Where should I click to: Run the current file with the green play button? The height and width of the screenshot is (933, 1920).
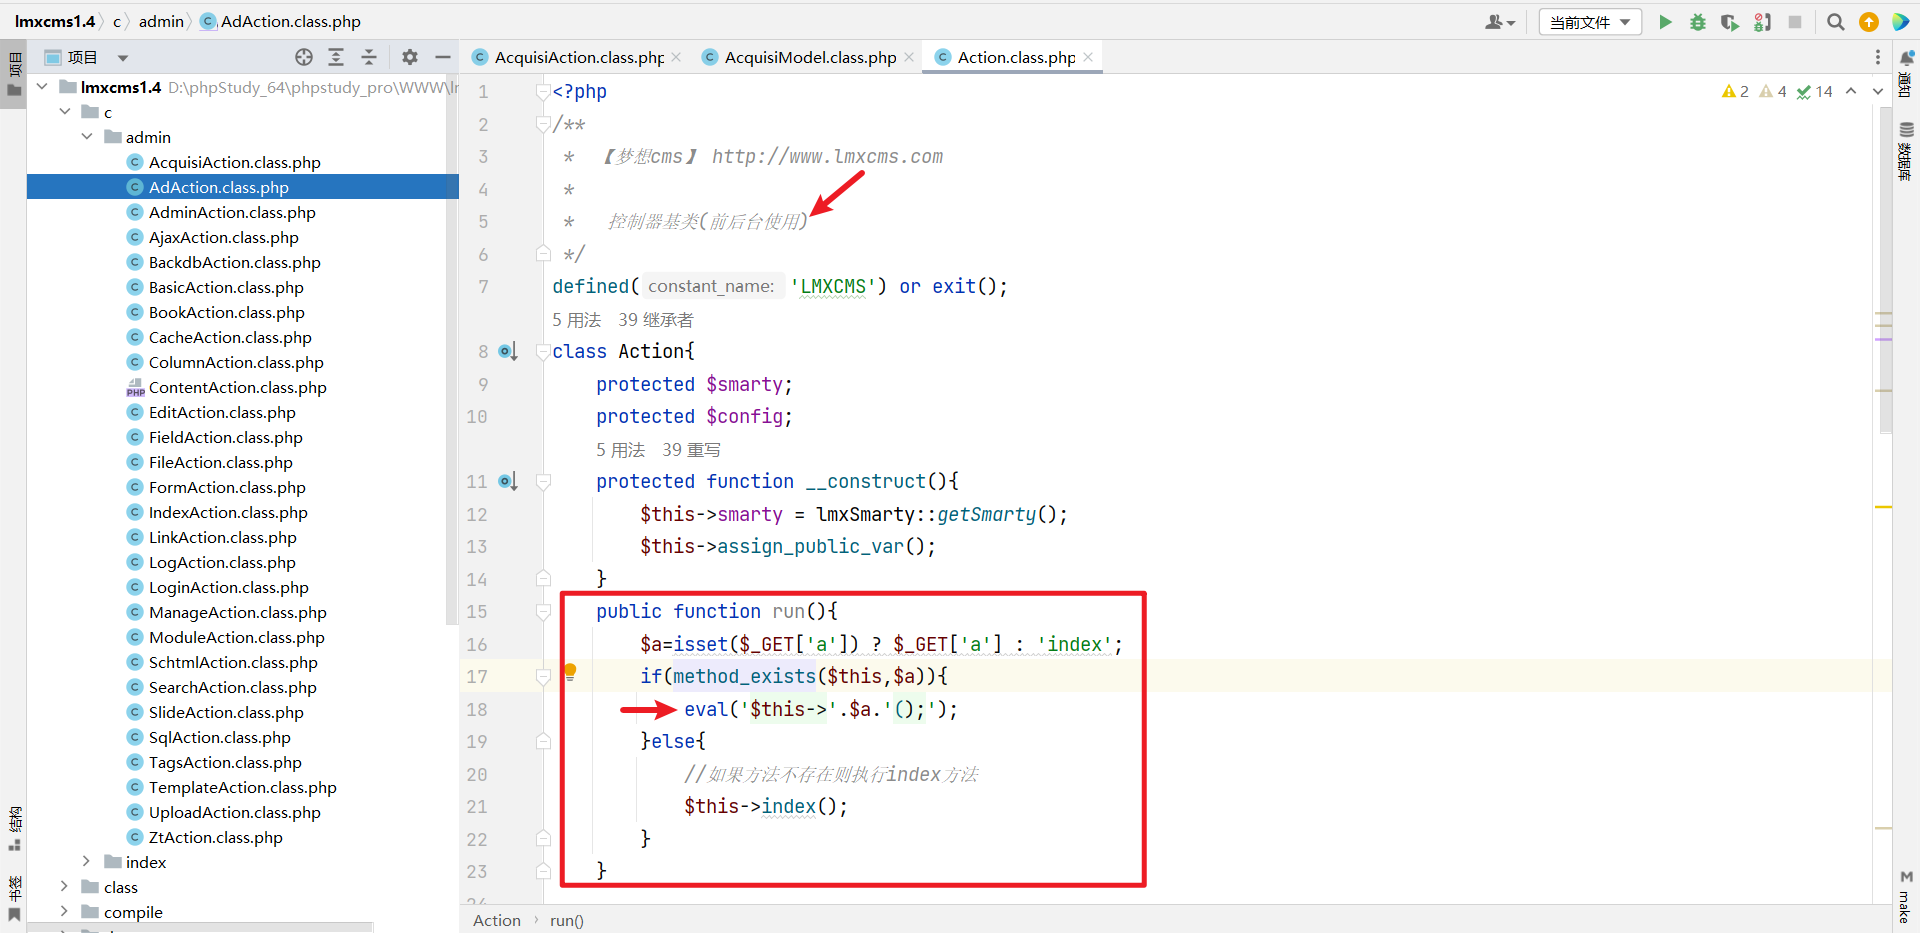[1665, 22]
